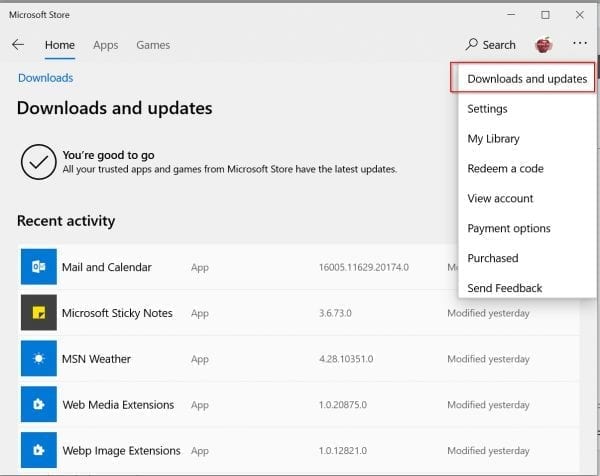
Task: Click the back arrow icon
Action: pyautogui.click(x=18, y=45)
